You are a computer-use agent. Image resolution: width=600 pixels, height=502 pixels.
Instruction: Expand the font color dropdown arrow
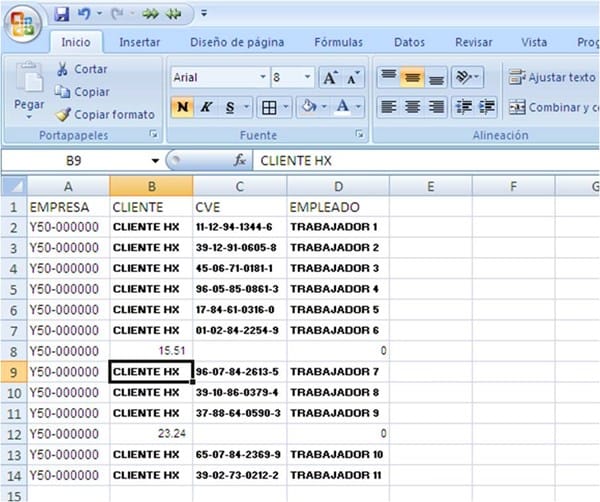click(x=358, y=107)
